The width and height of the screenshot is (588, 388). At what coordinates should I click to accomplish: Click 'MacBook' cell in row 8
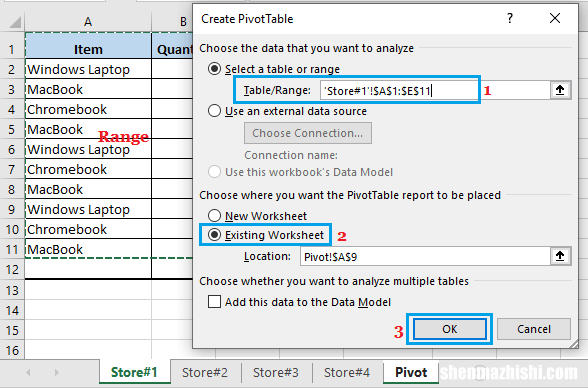88,189
